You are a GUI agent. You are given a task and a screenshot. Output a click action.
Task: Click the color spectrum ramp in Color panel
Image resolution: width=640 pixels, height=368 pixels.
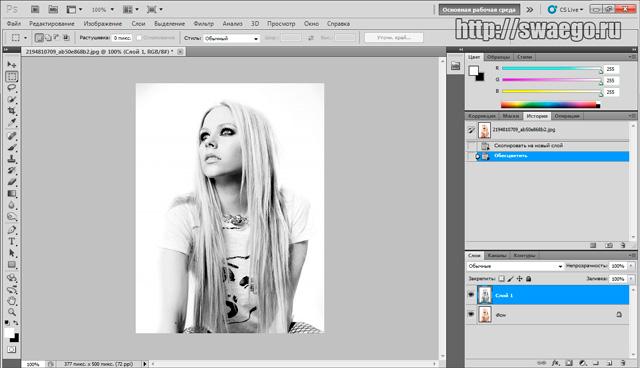click(550, 105)
